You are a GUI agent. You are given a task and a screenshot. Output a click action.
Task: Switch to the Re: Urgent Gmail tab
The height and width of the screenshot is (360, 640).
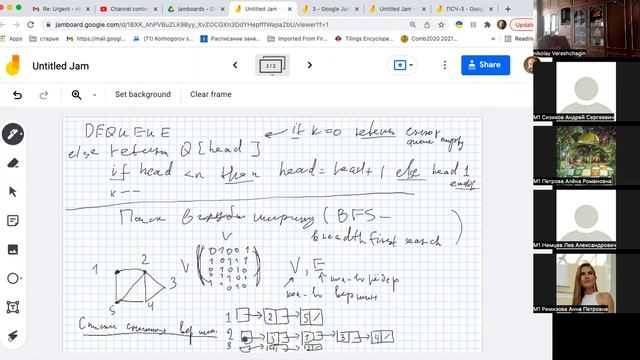61,9
